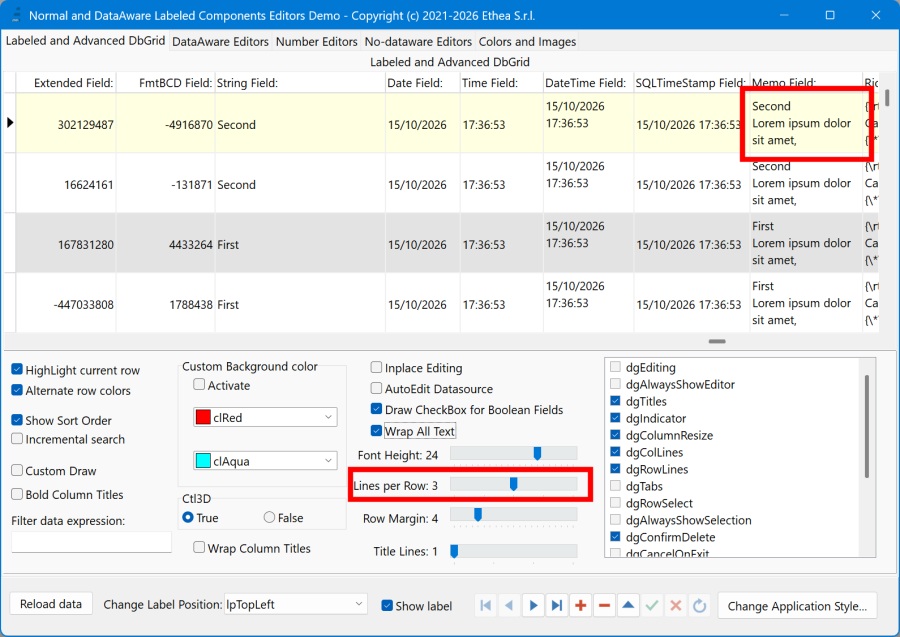
Task: Check dgEditing option in list
Action: 615,367
